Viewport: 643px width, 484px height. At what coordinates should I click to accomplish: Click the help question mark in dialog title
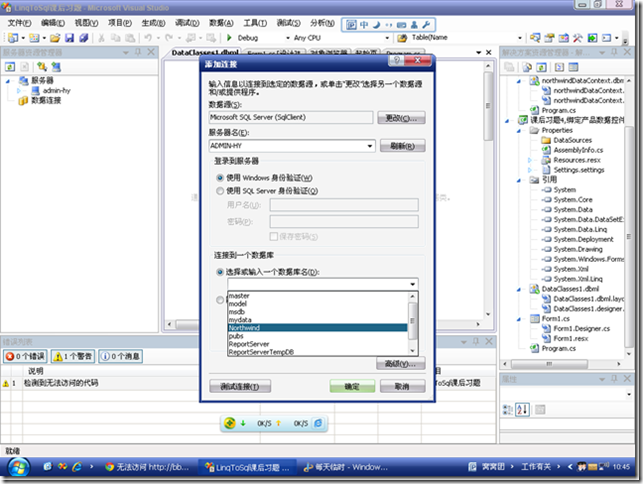[396, 60]
